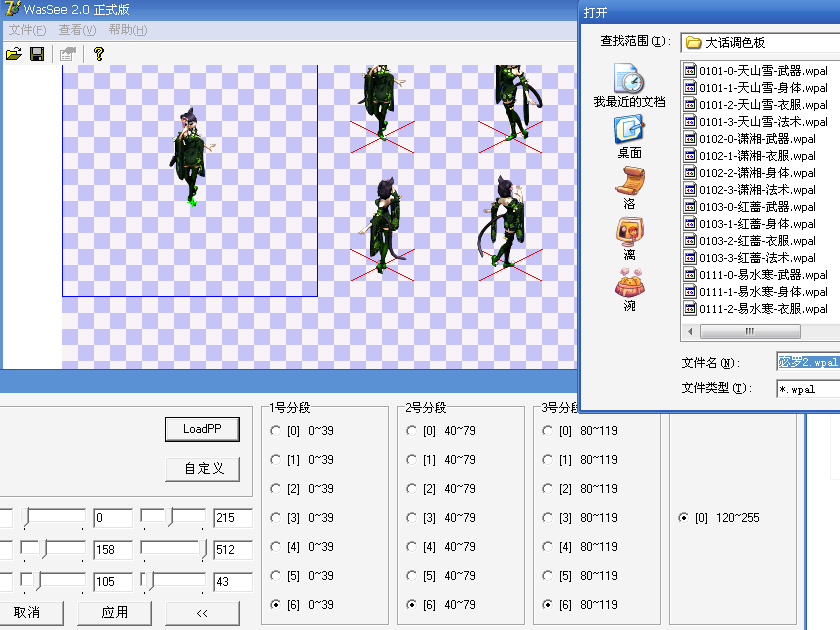This screenshot has height=630, width=840.
Task: Click the 应用 apply button
Action: (x=115, y=612)
